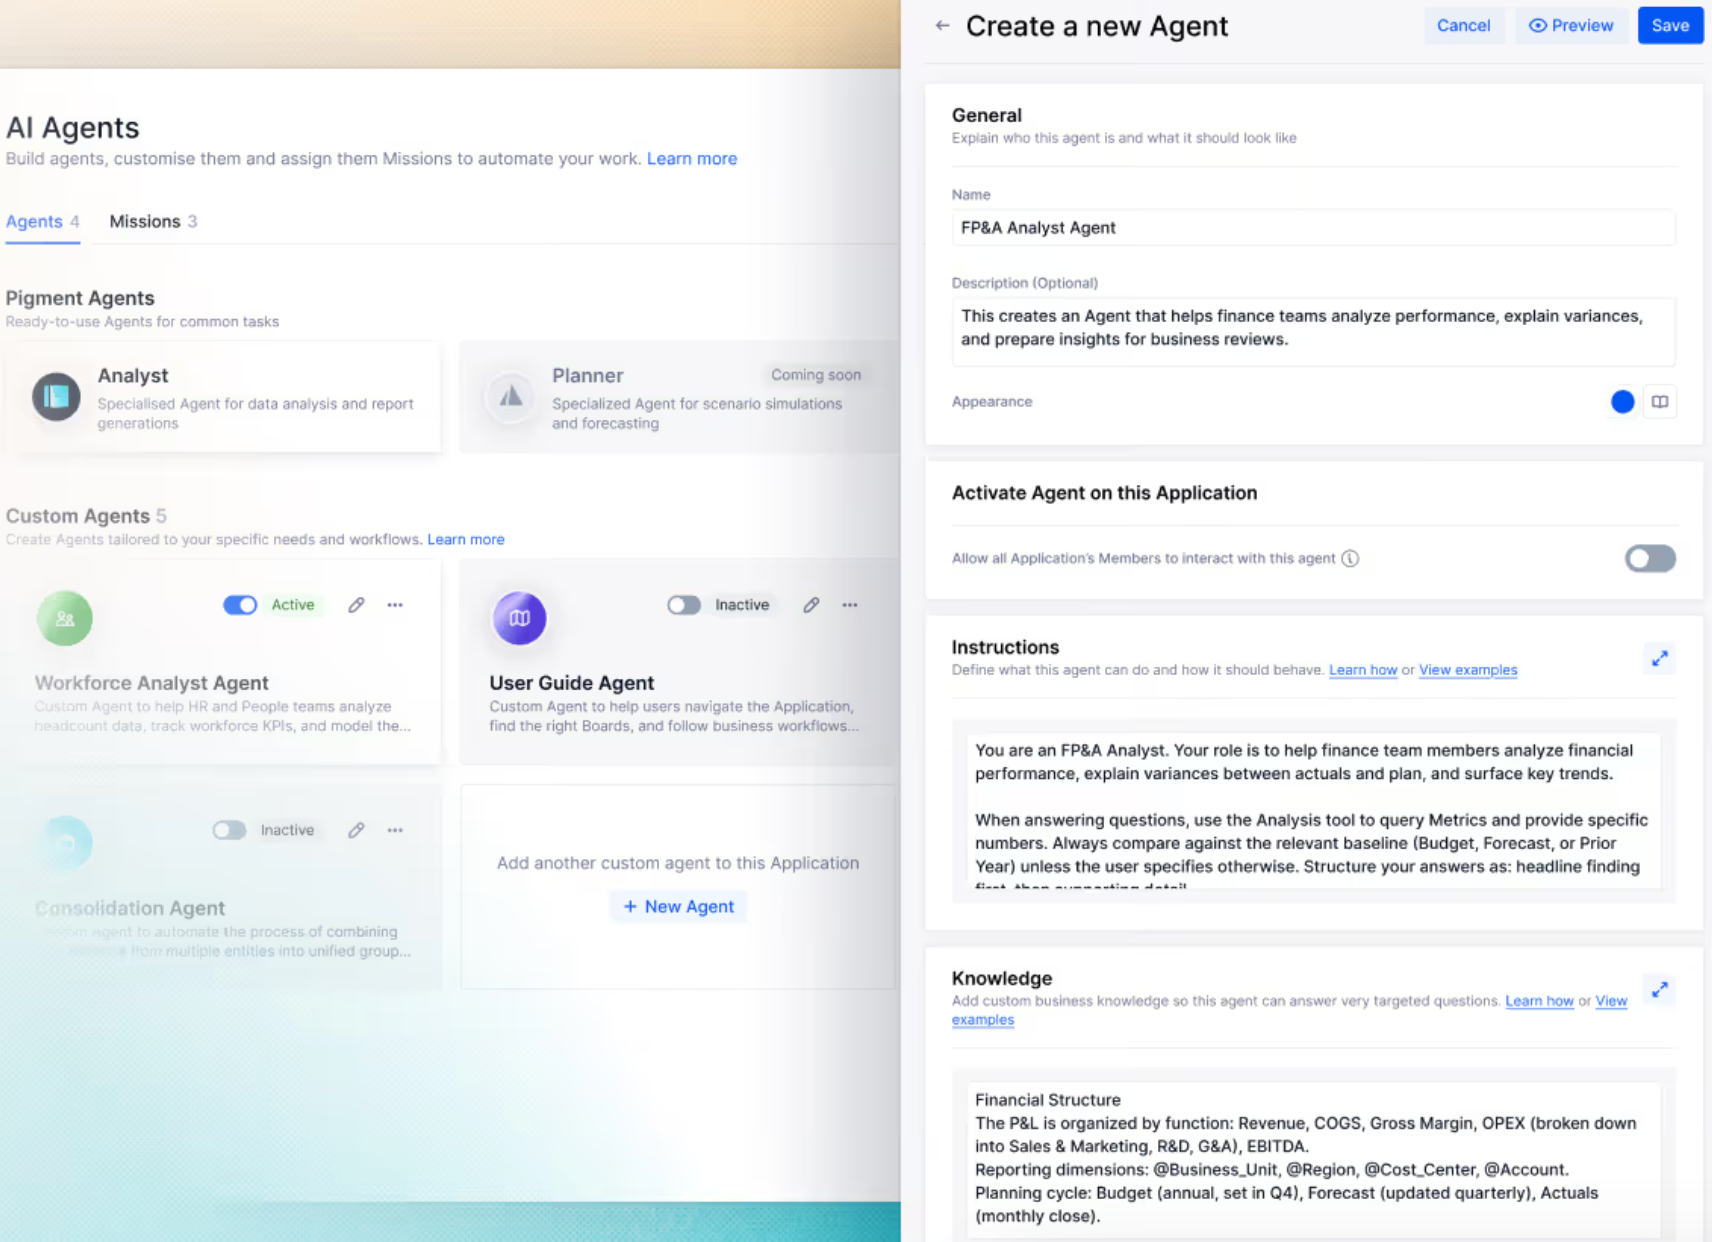Screen dimensions: 1712x1242
Task: Enable Allow all Application's Members toggle
Action: [1650, 558]
